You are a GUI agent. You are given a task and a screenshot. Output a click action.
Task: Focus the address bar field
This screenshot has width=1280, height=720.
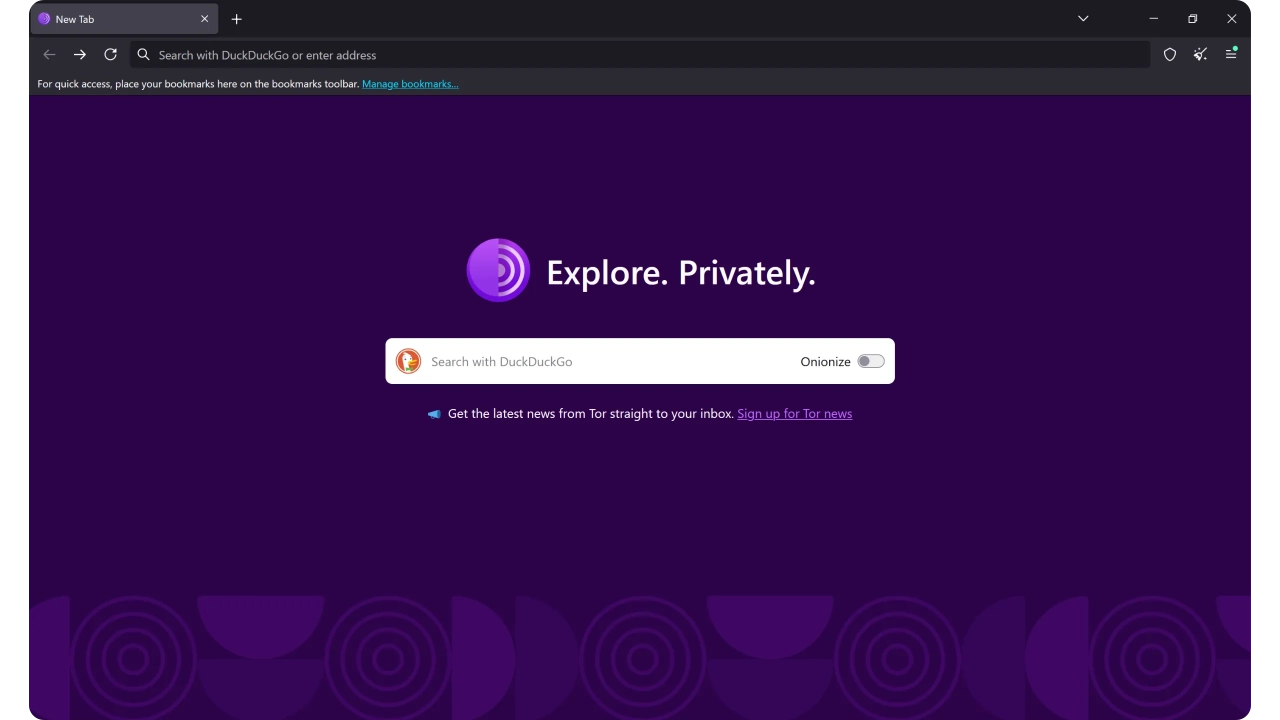(640, 55)
